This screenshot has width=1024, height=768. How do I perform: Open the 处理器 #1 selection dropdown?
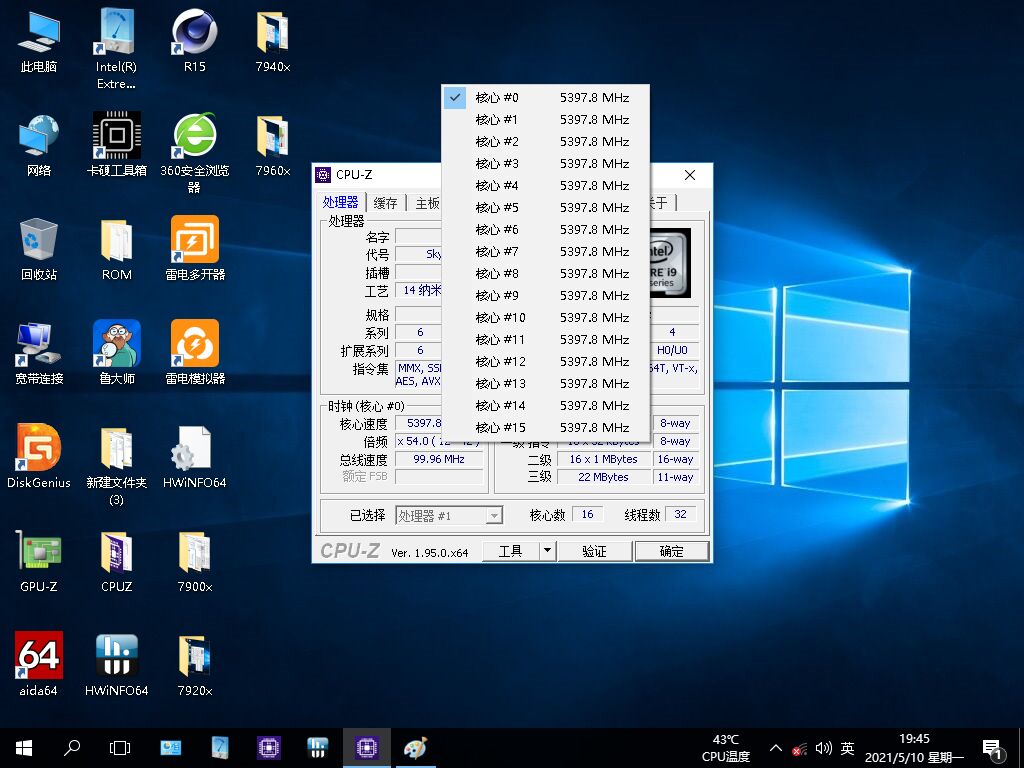click(449, 515)
